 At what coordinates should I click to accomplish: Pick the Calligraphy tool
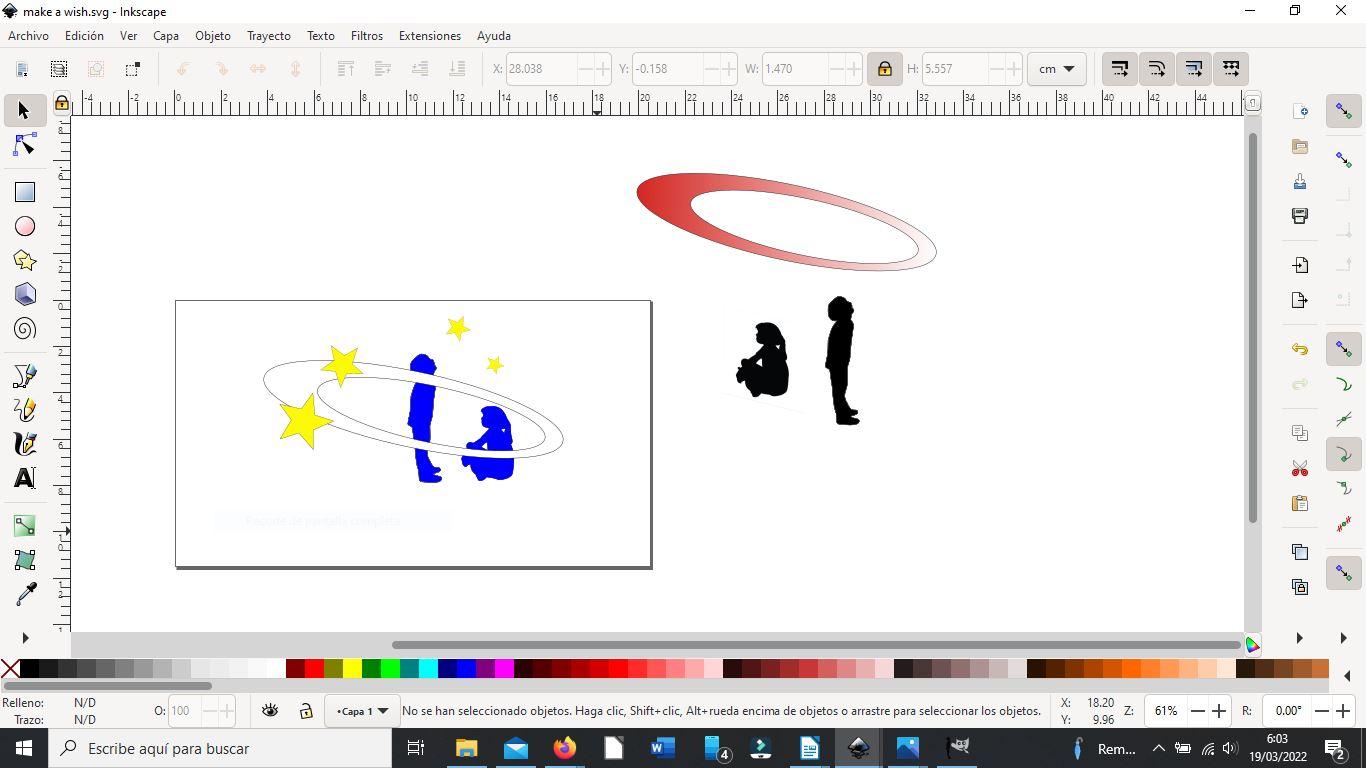point(24,443)
